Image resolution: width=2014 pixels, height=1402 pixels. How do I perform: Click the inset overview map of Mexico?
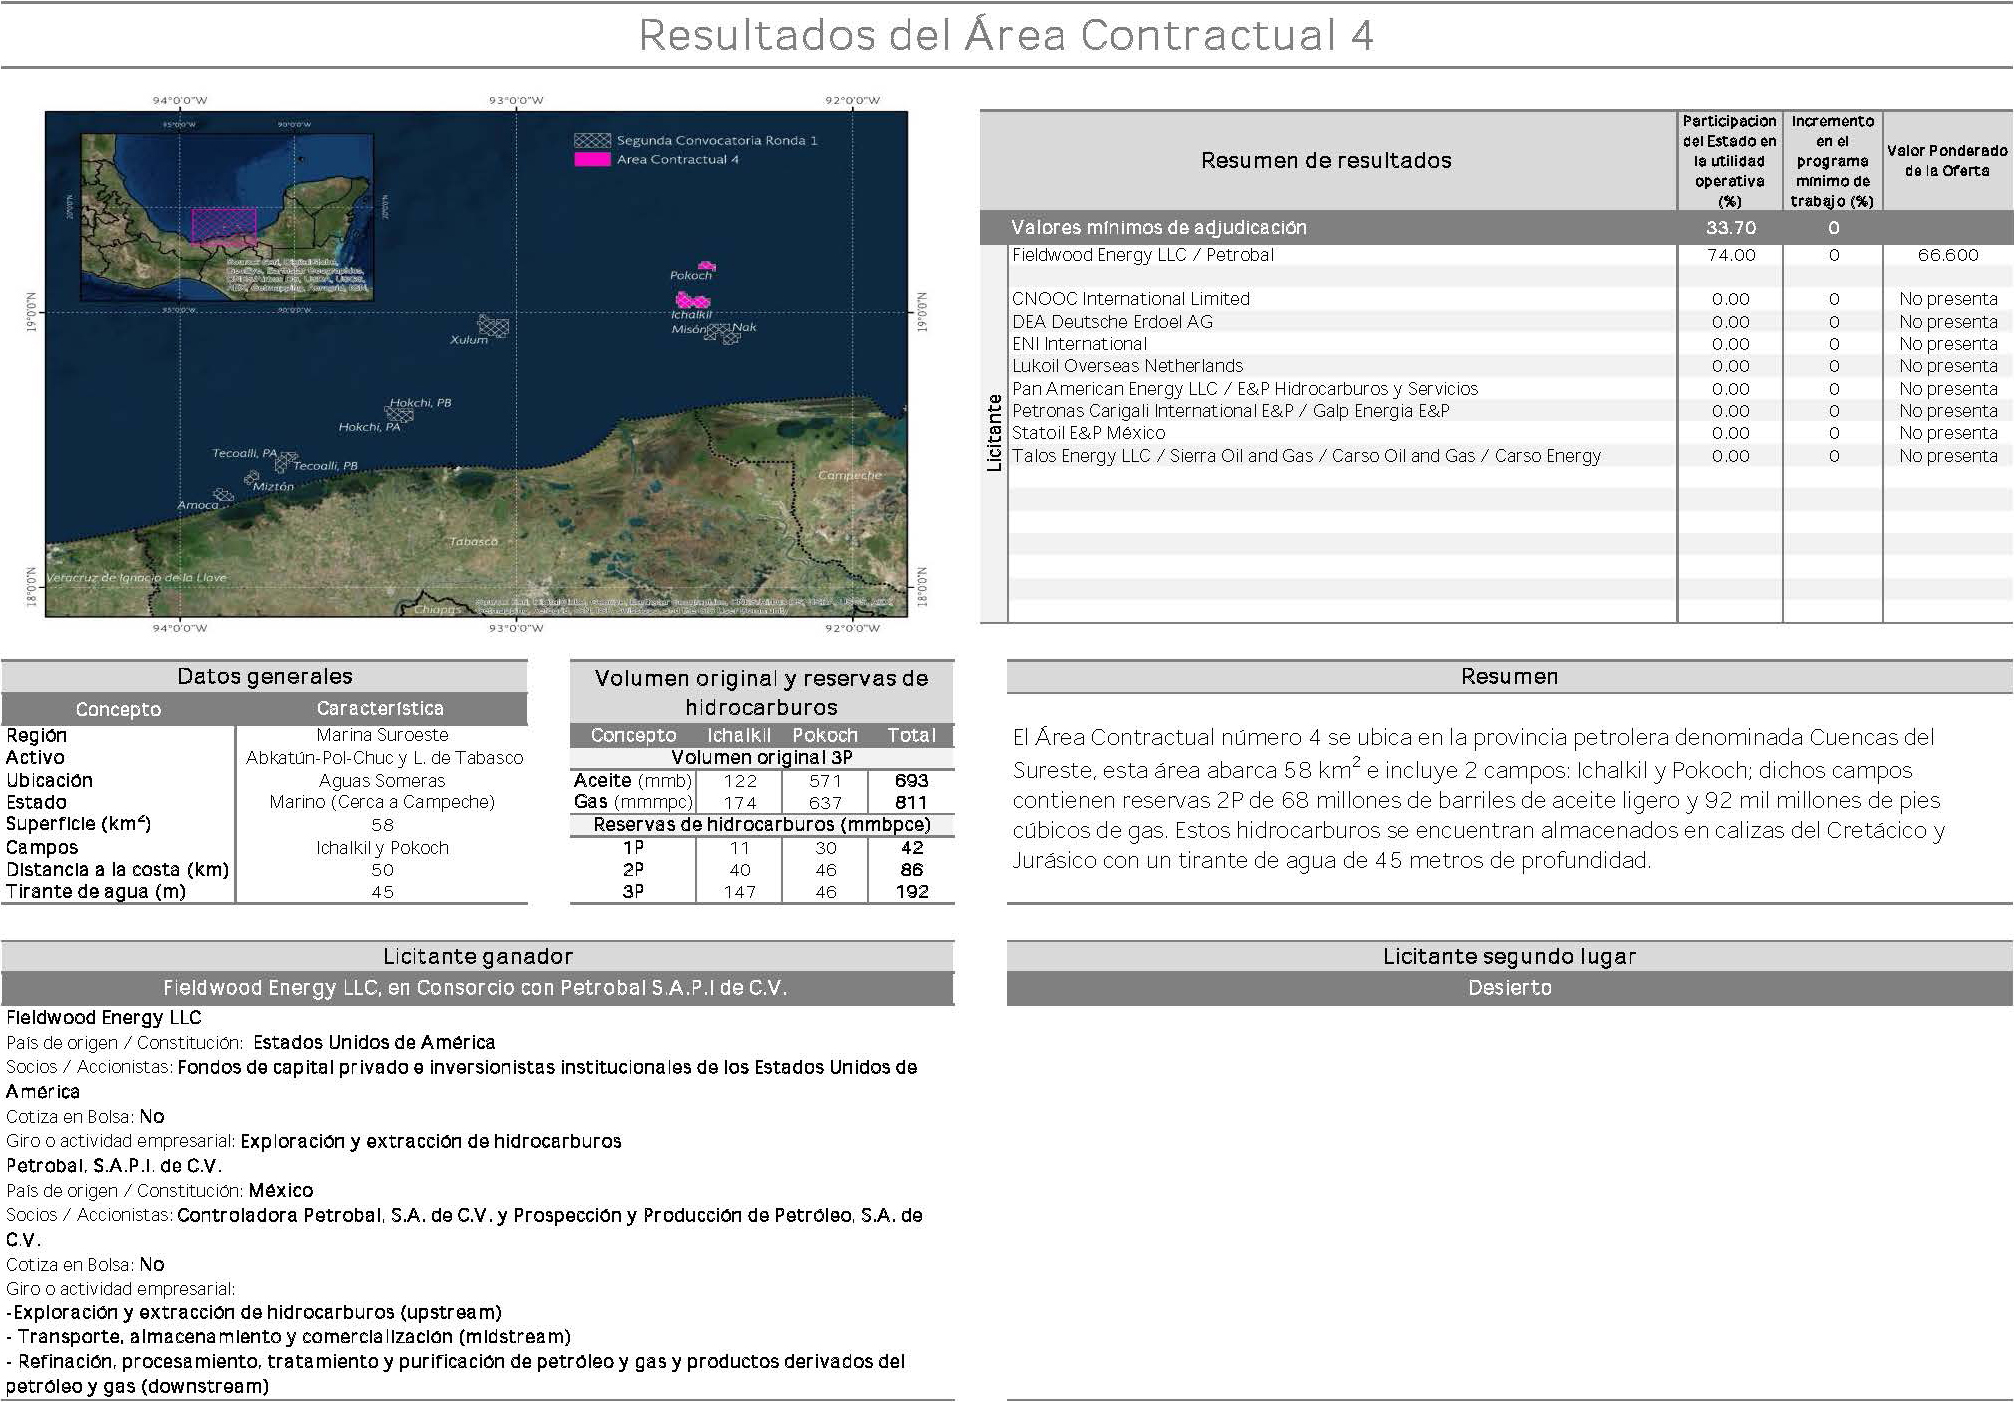click(226, 217)
